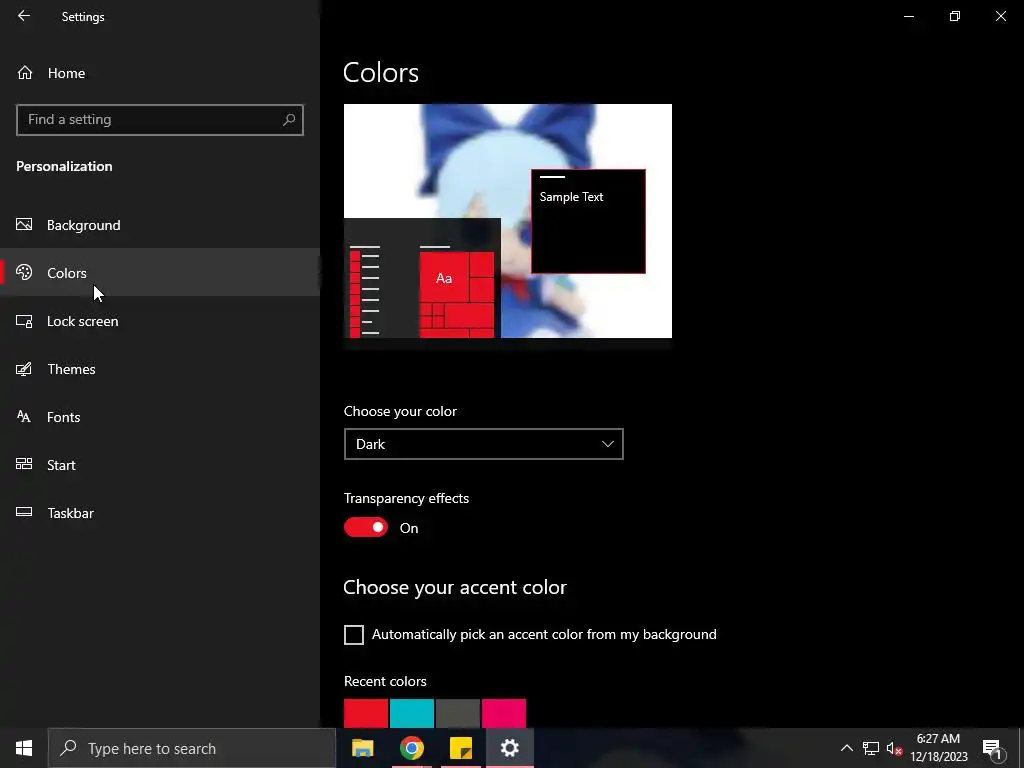1024x768 pixels.
Task: Click the Taskbar bar icon
Action: 24,512
